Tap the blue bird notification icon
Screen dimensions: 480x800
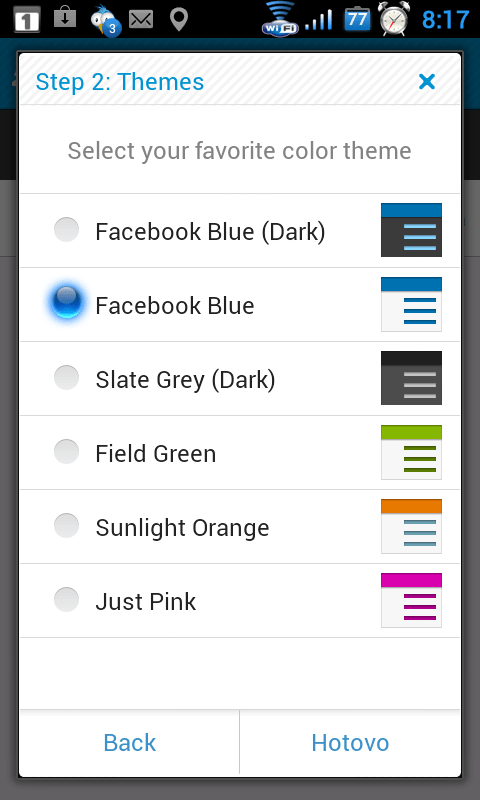coord(106,21)
